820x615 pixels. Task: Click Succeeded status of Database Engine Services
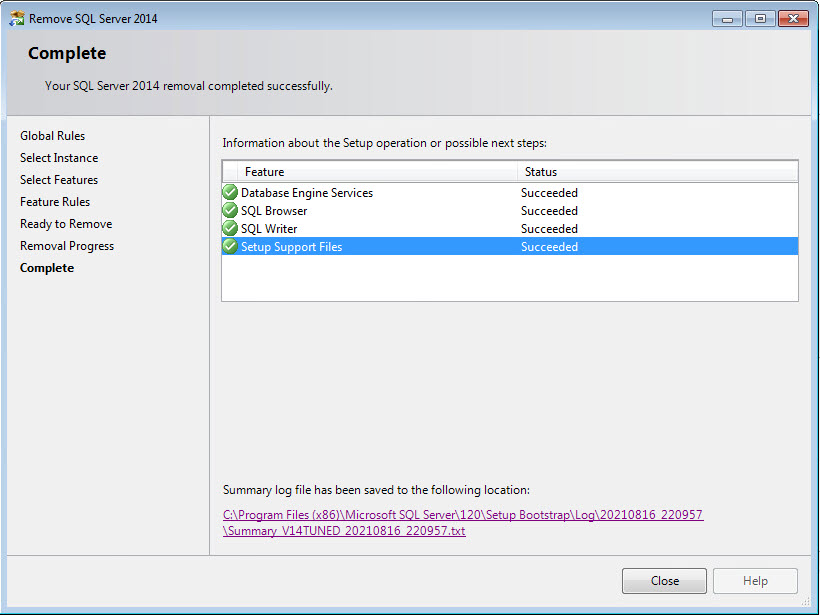pyautogui.click(x=549, y=193)
